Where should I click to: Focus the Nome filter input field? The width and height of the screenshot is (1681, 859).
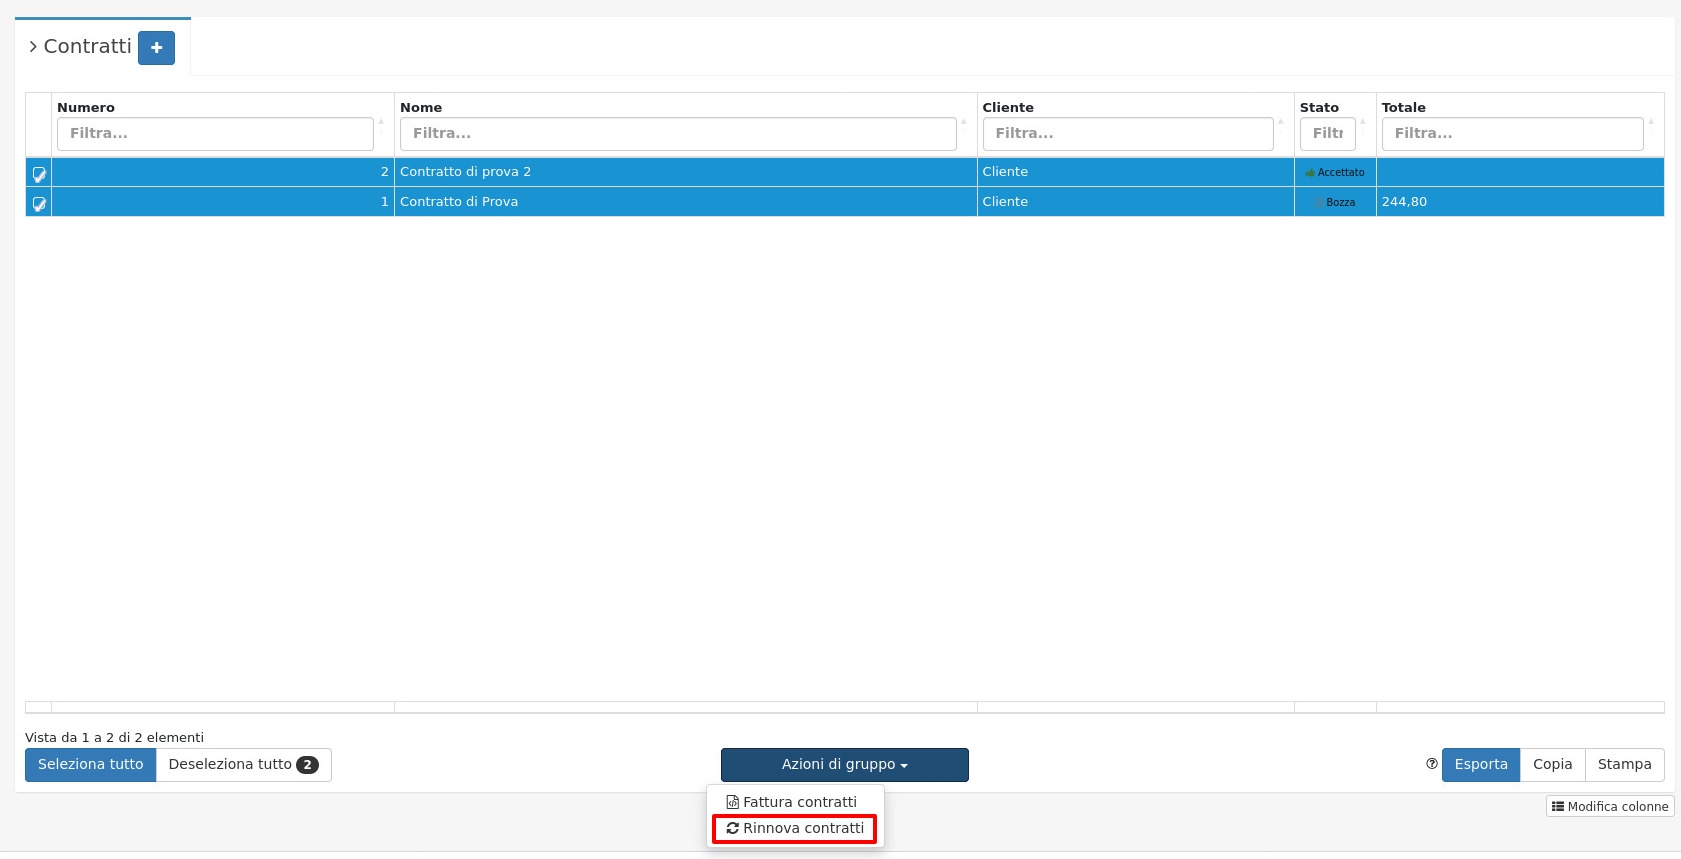[677, 134]
